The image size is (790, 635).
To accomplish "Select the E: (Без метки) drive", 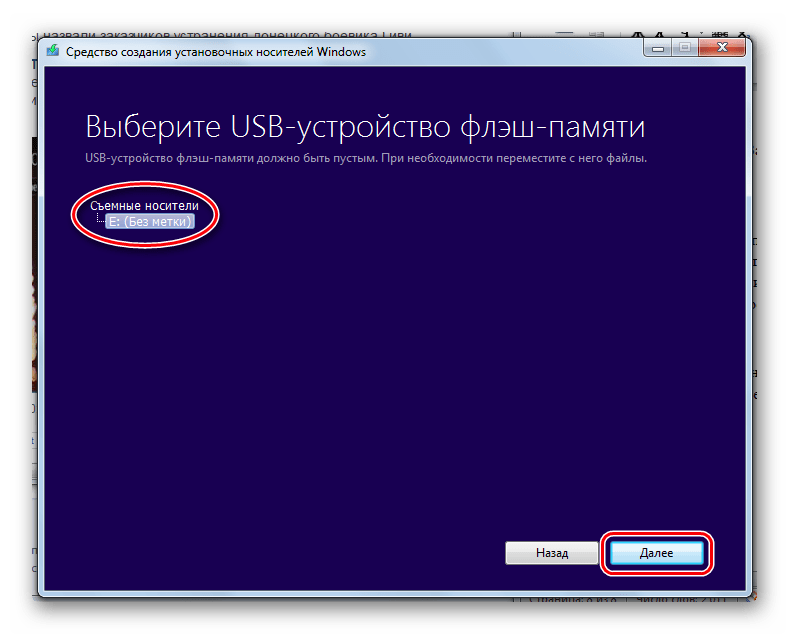I will point(150,222).
